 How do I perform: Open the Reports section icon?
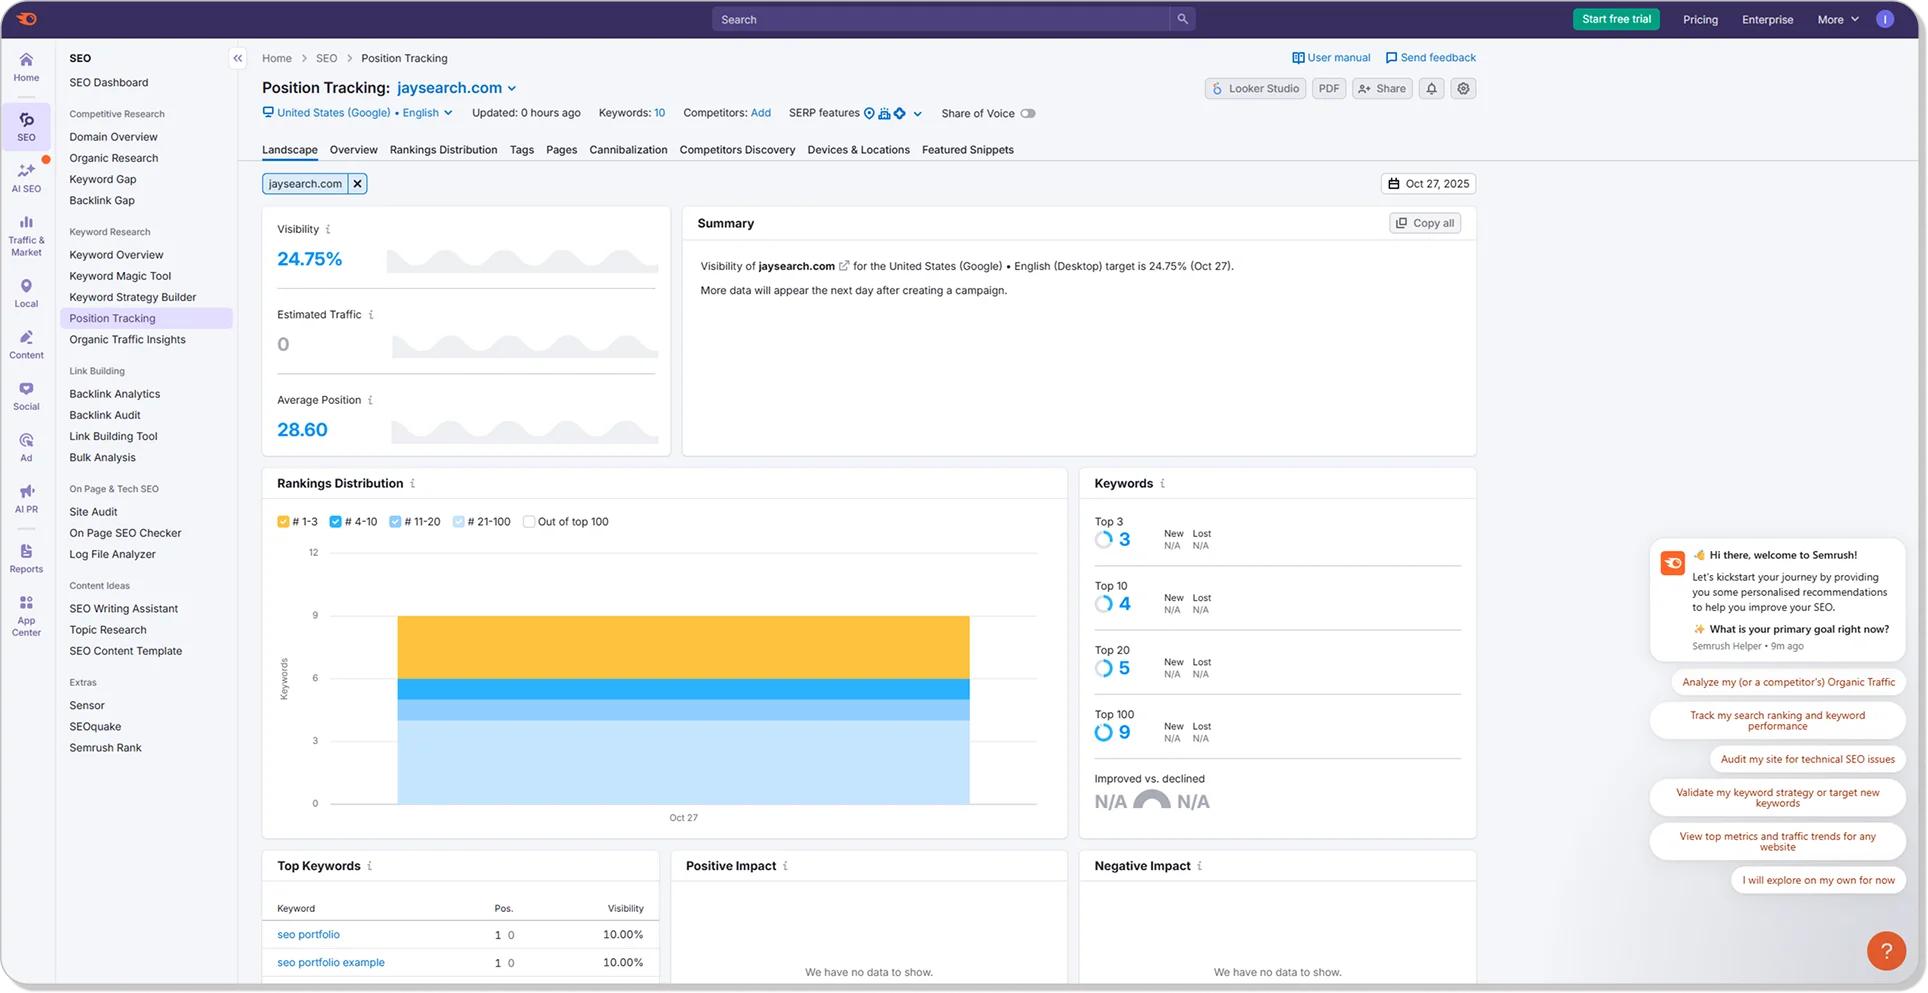[26, 558]
